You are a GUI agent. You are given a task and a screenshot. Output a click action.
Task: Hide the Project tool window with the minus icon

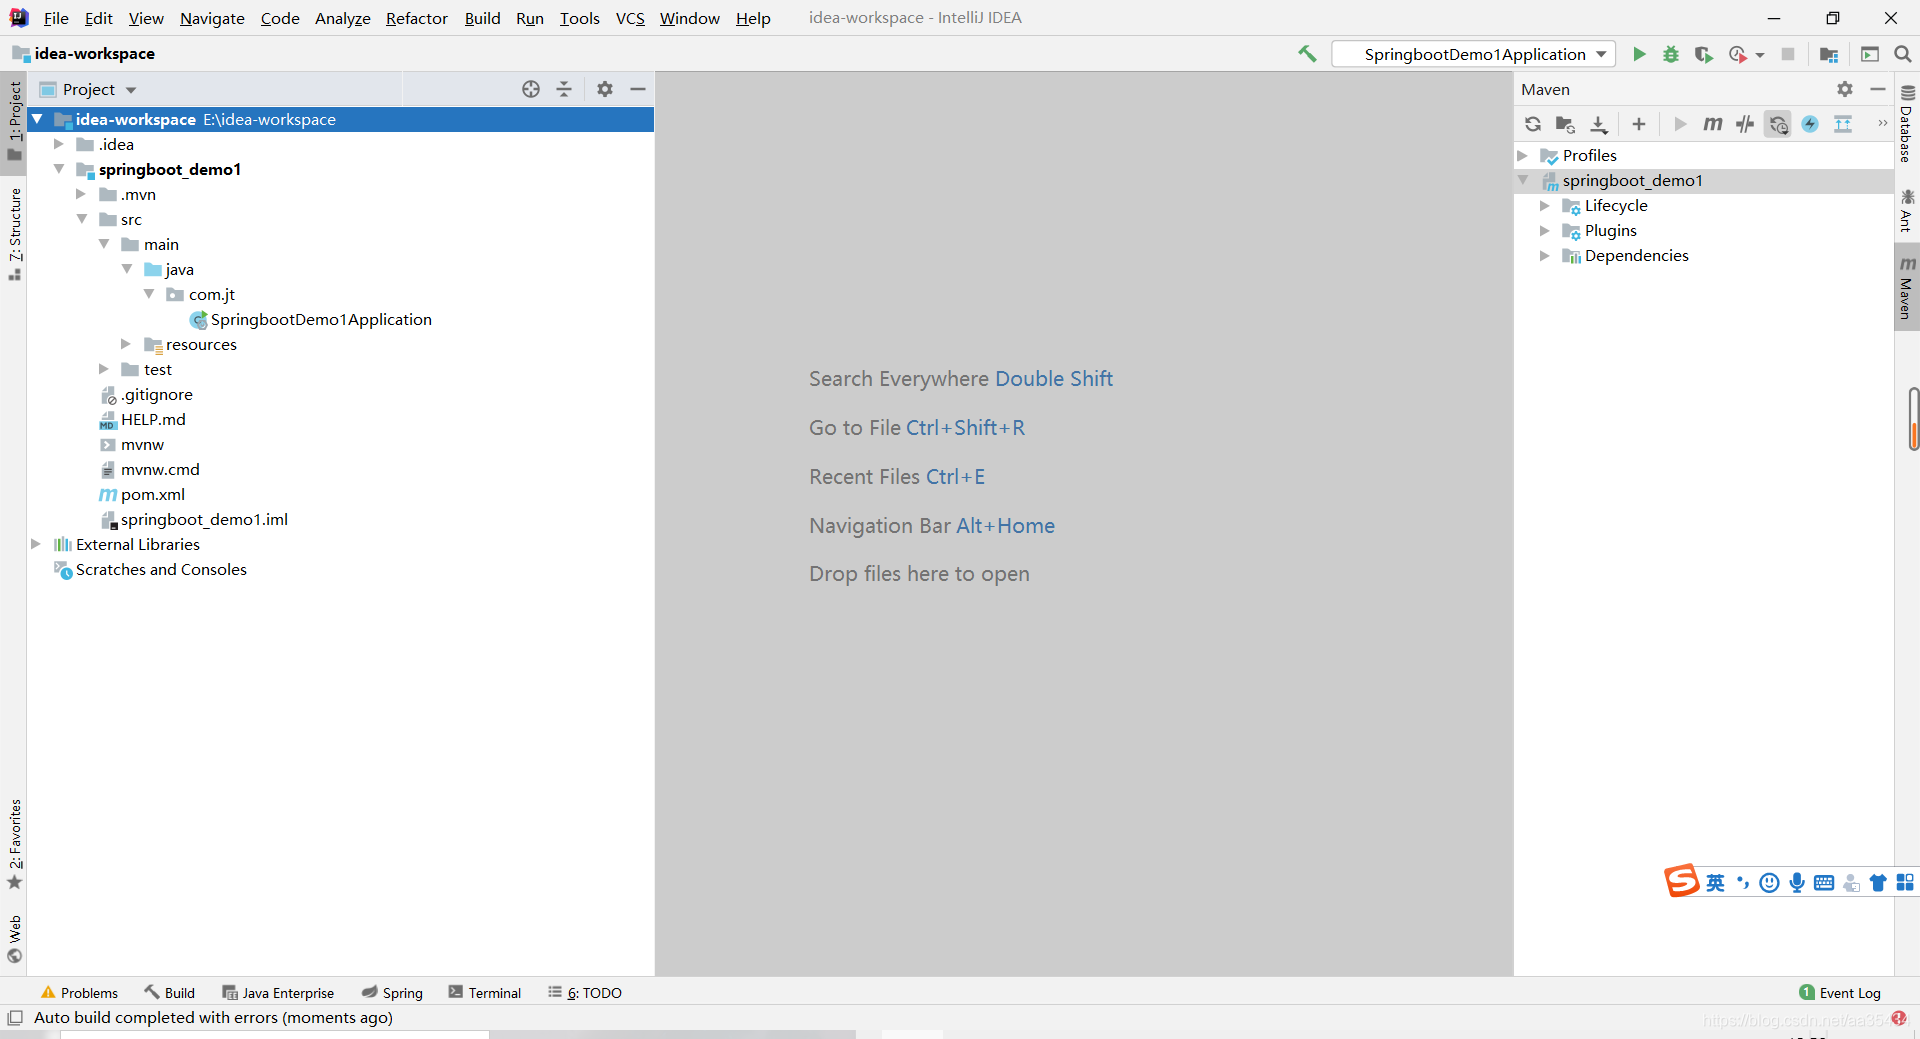pos(638,89)
